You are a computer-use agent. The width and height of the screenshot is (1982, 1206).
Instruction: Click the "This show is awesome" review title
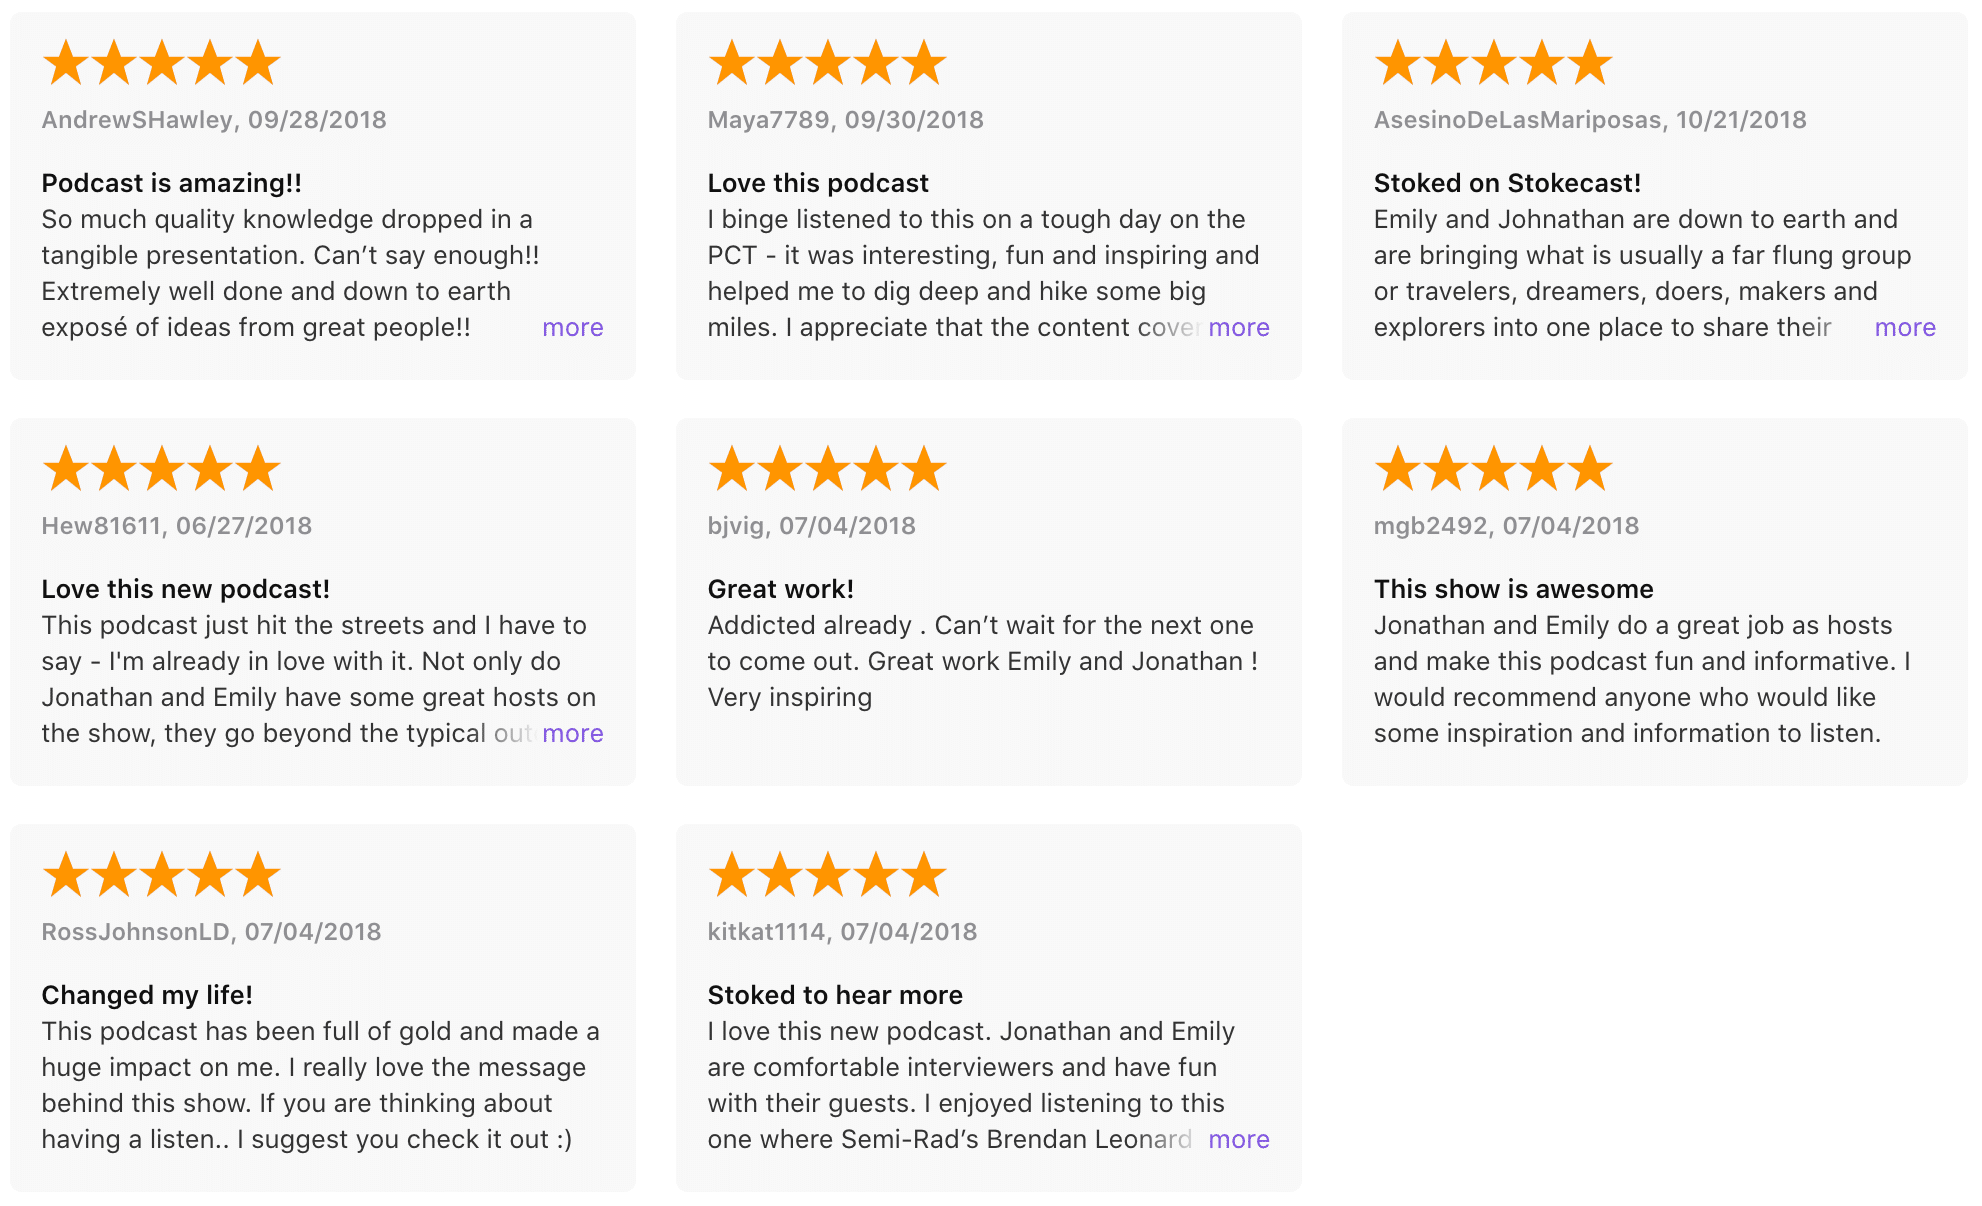point(1513,589)
